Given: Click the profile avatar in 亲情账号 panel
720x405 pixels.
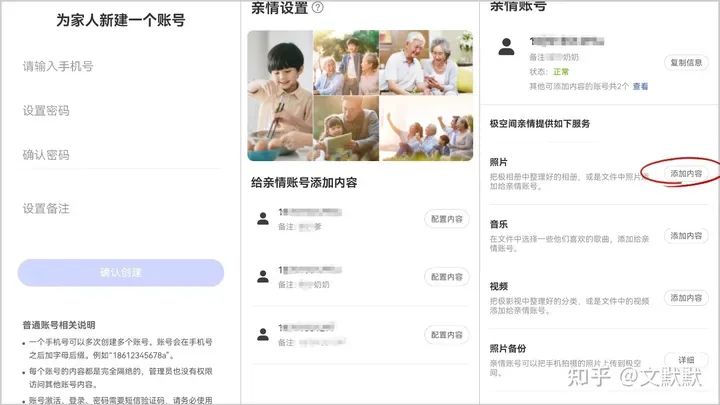Looking at the screenshot, I should (x=506, y=46).
